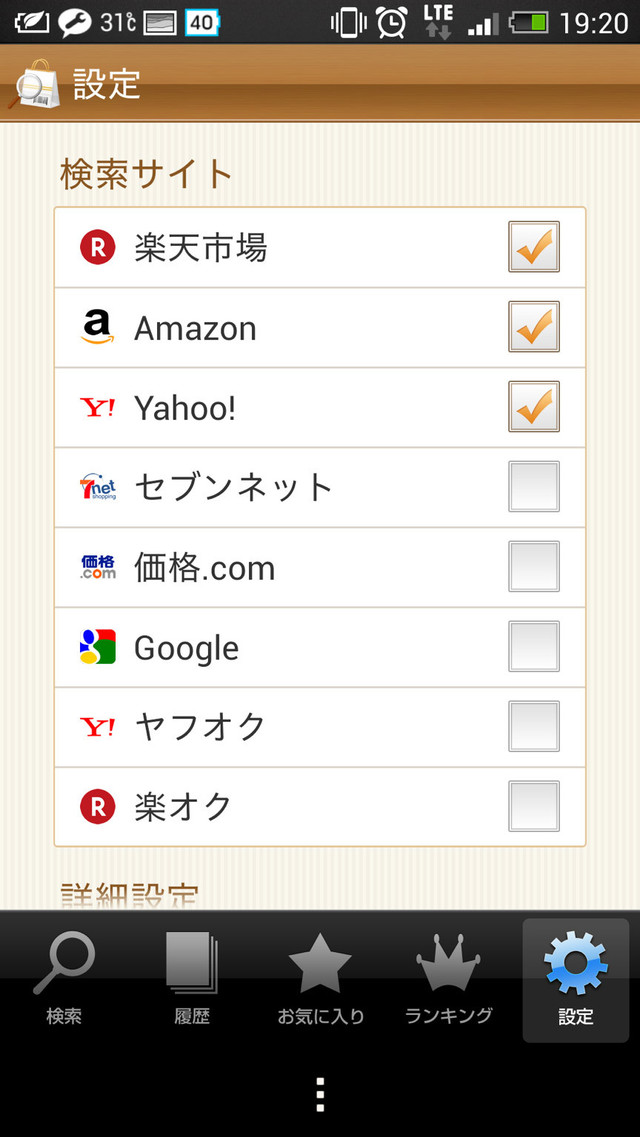Image resolution: width=640 pixels, height=1137 pixels.
Task: Tap the Rakuten Ichiba red R icon
Action: [x=98, y=247]
